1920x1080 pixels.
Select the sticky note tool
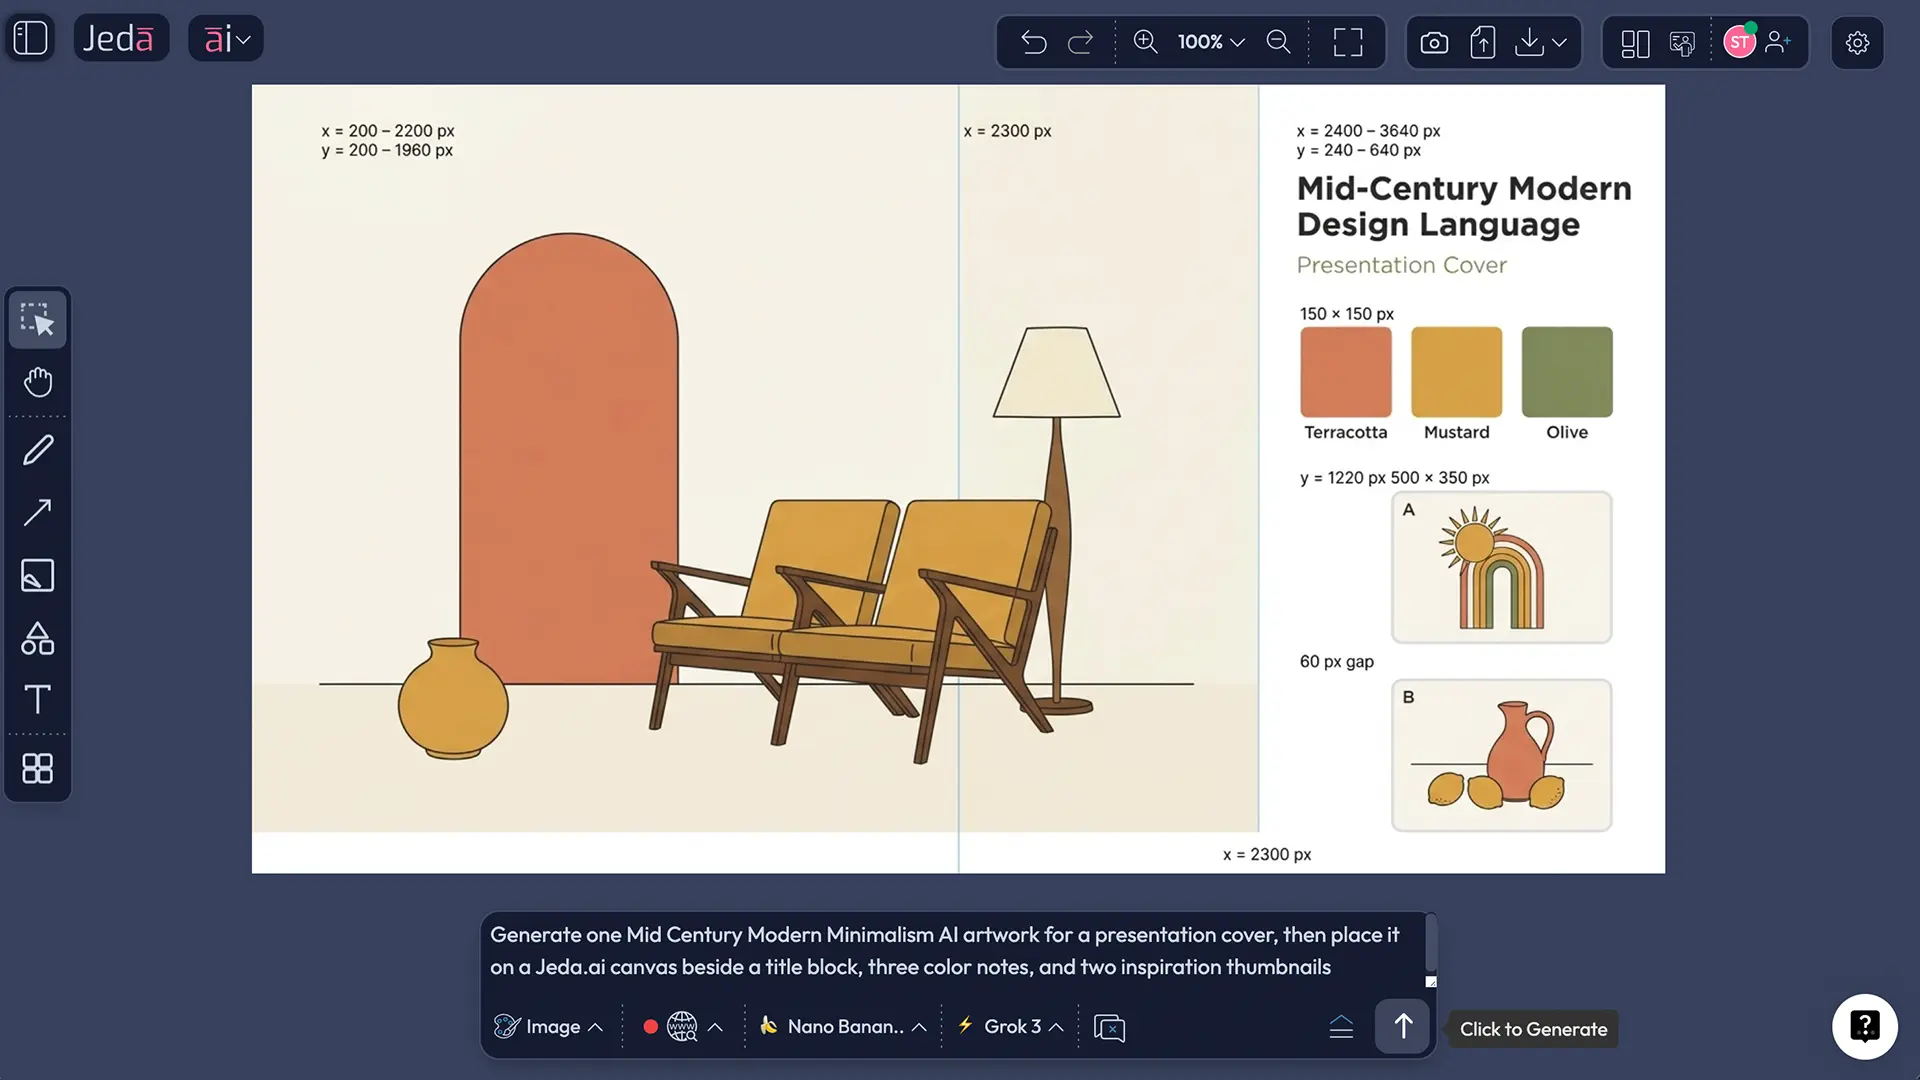click(x=38, y=576)
